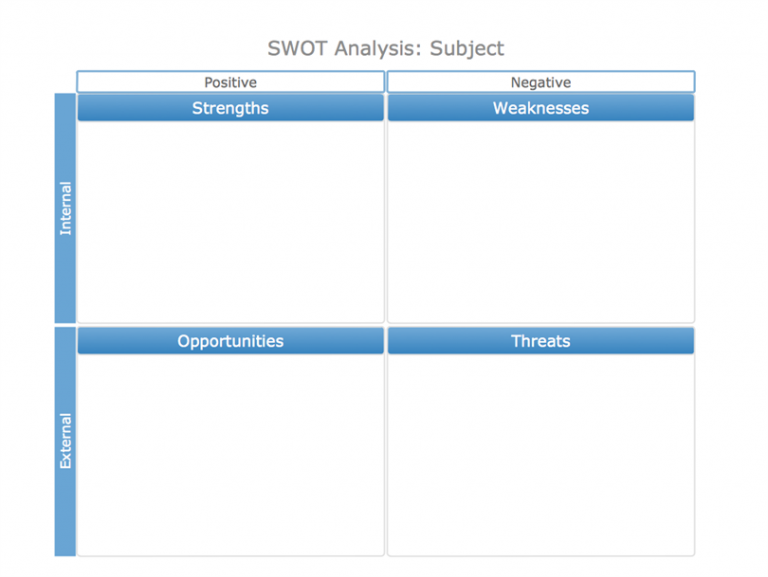768x577 pixels.
Task: Select the Threats header bar
Action: pos(541,341)
